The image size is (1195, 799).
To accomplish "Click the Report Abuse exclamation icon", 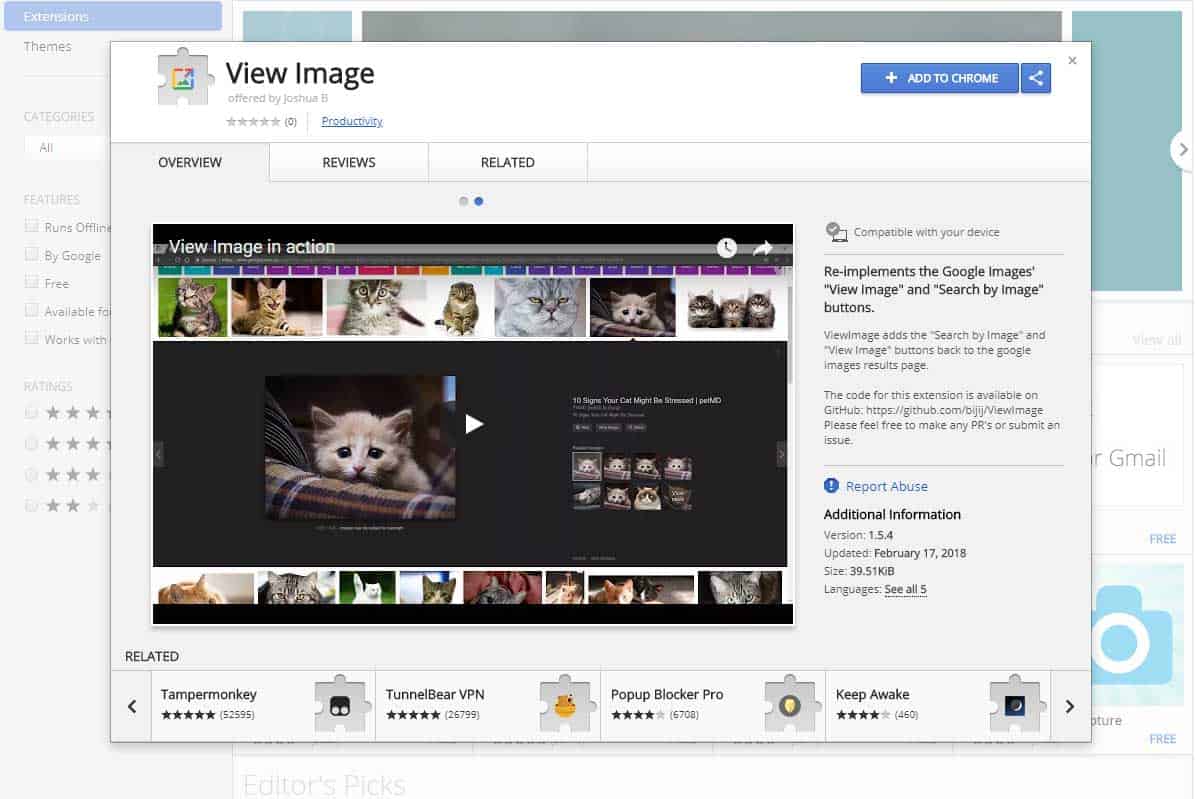I will [831, 486].
